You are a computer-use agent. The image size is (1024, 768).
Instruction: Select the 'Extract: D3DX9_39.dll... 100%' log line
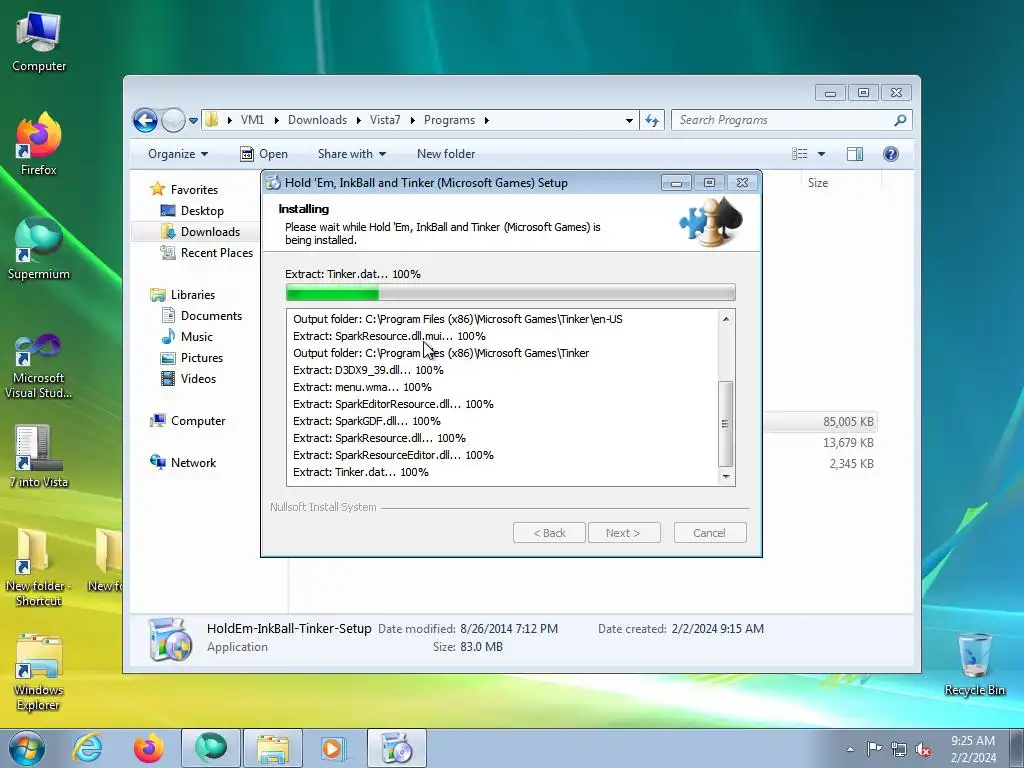[368, 370]
